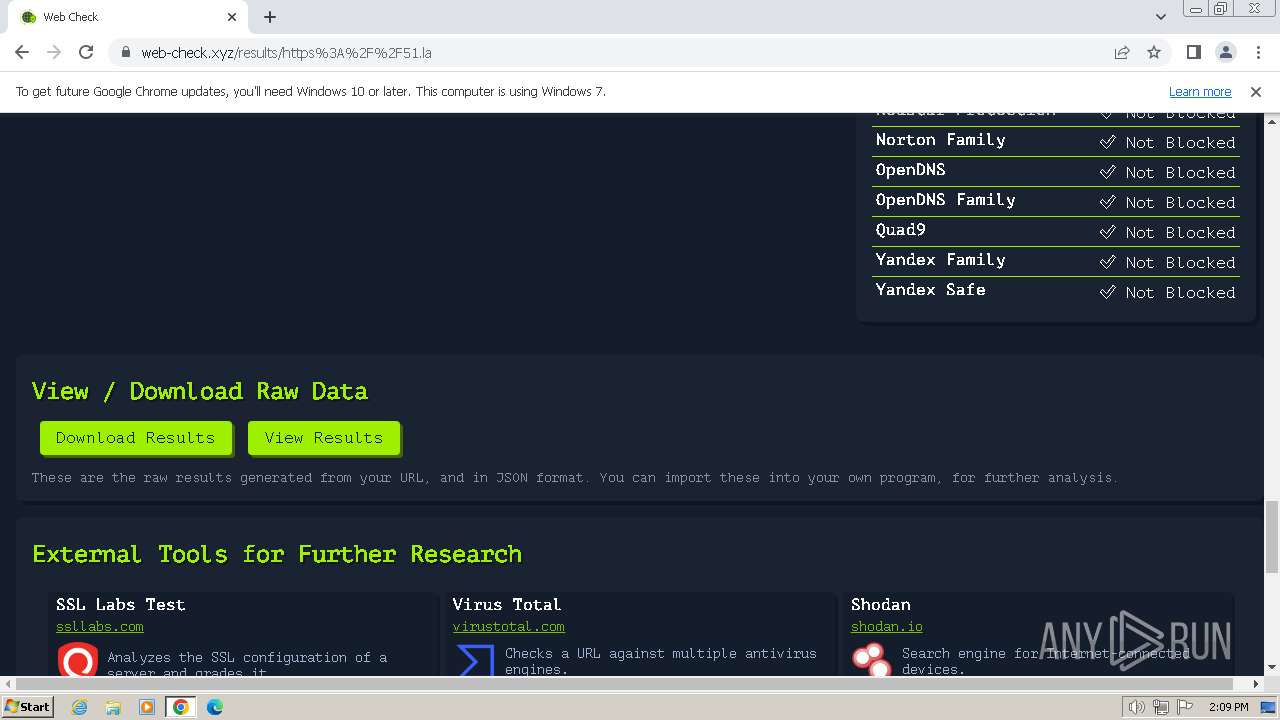Open tab search dropdown arrow
Image resolution: width=1280 pixels, height=720 pixels.
(1160, 17)
